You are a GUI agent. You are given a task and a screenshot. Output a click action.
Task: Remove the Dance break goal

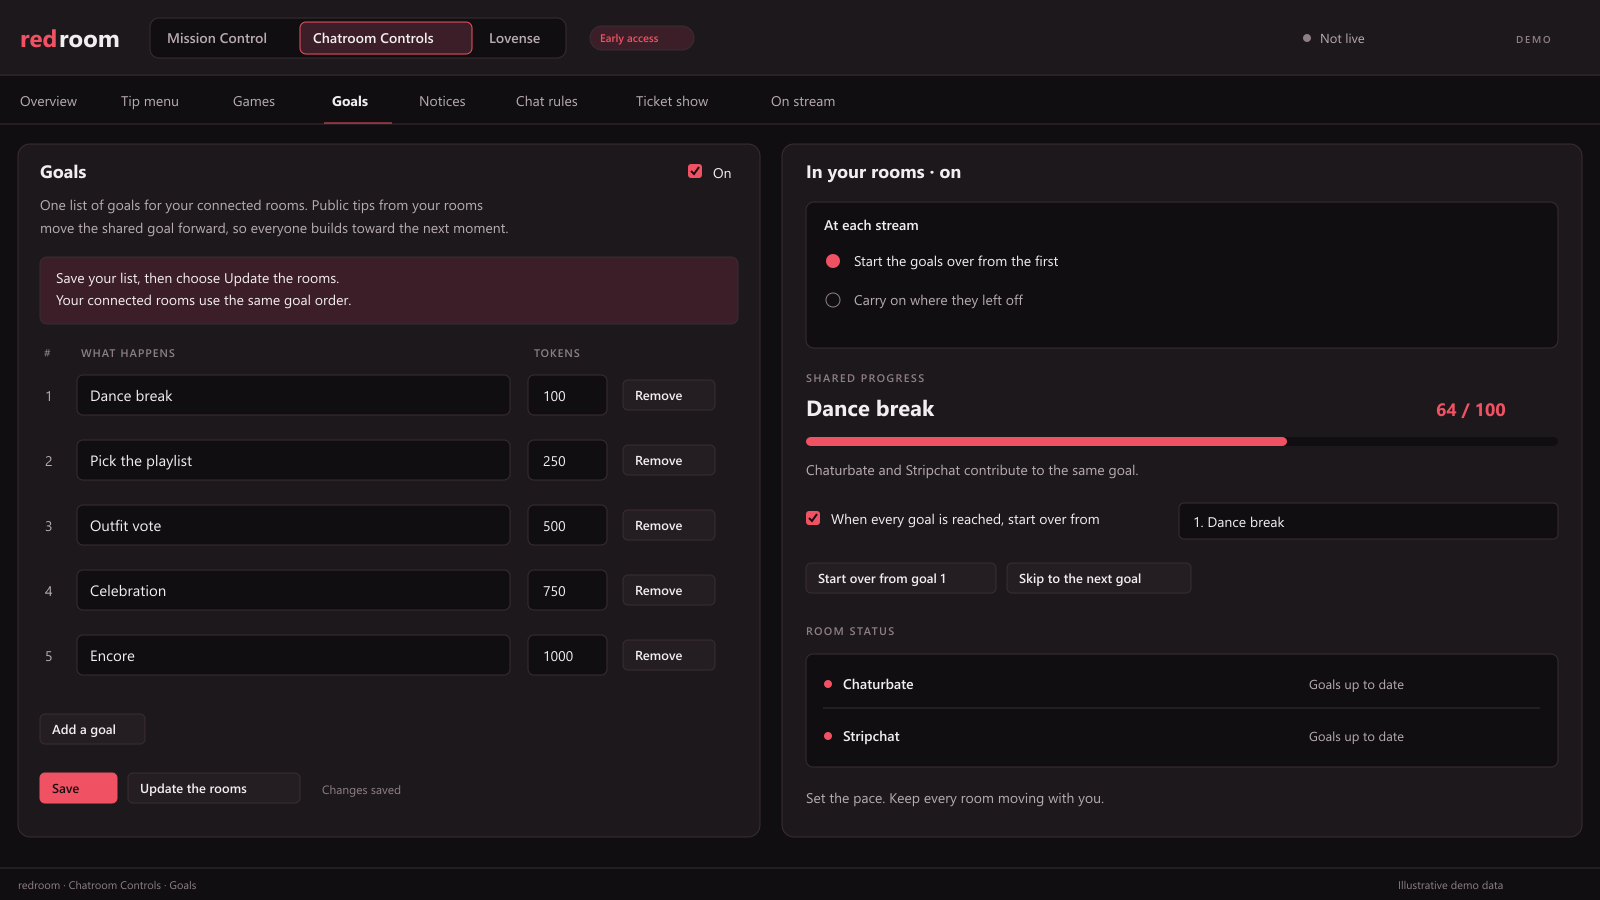point(668,395)
